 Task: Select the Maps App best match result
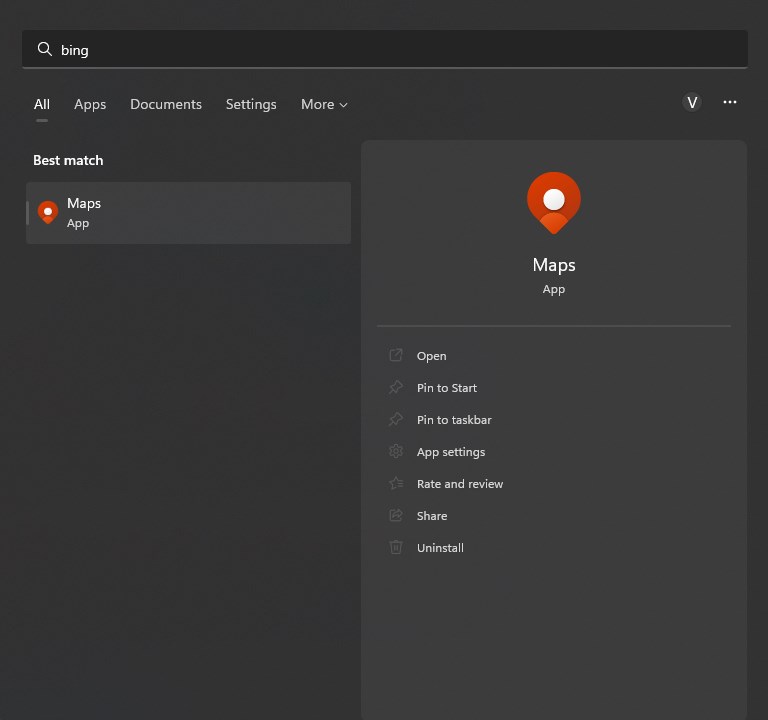pyautogui.click(x=190, y=212)
